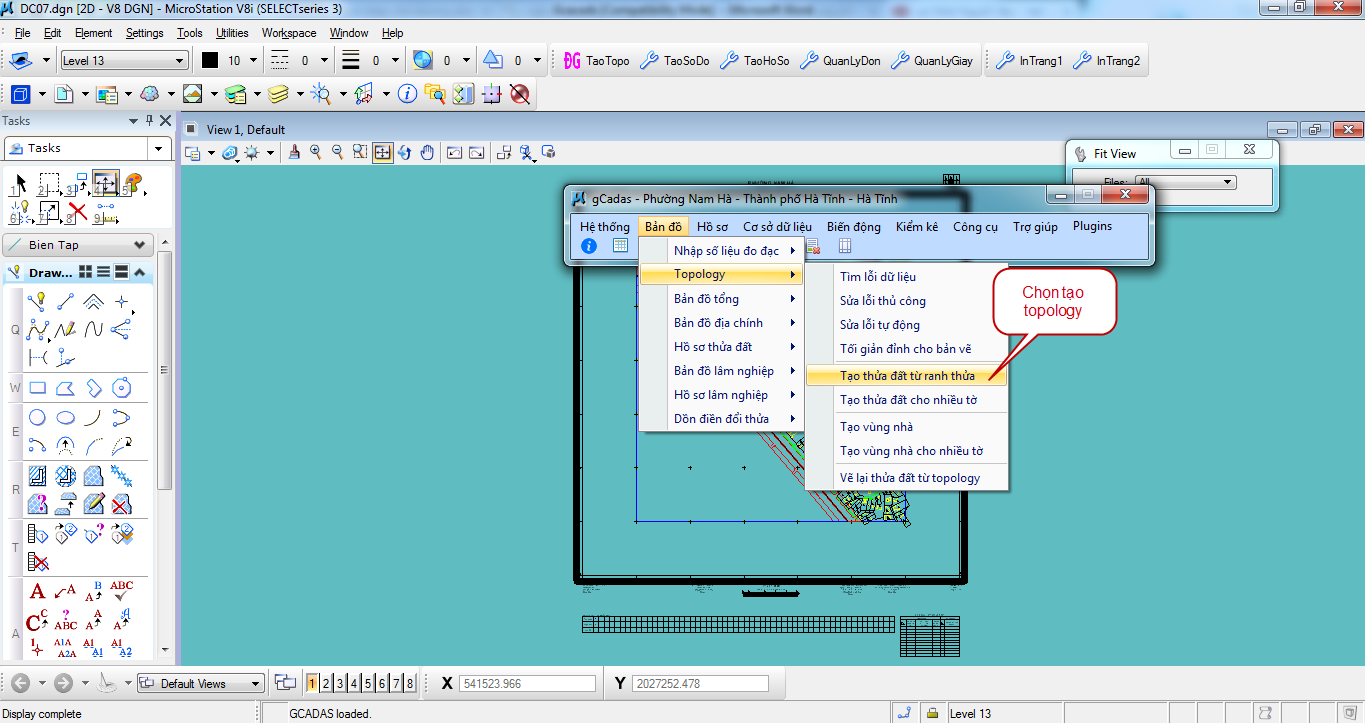The width and height of the screenshot is (1365, 723).
Task: Open the 'Hồ sơ' menu in gCadas
Action: pos(712,227)
